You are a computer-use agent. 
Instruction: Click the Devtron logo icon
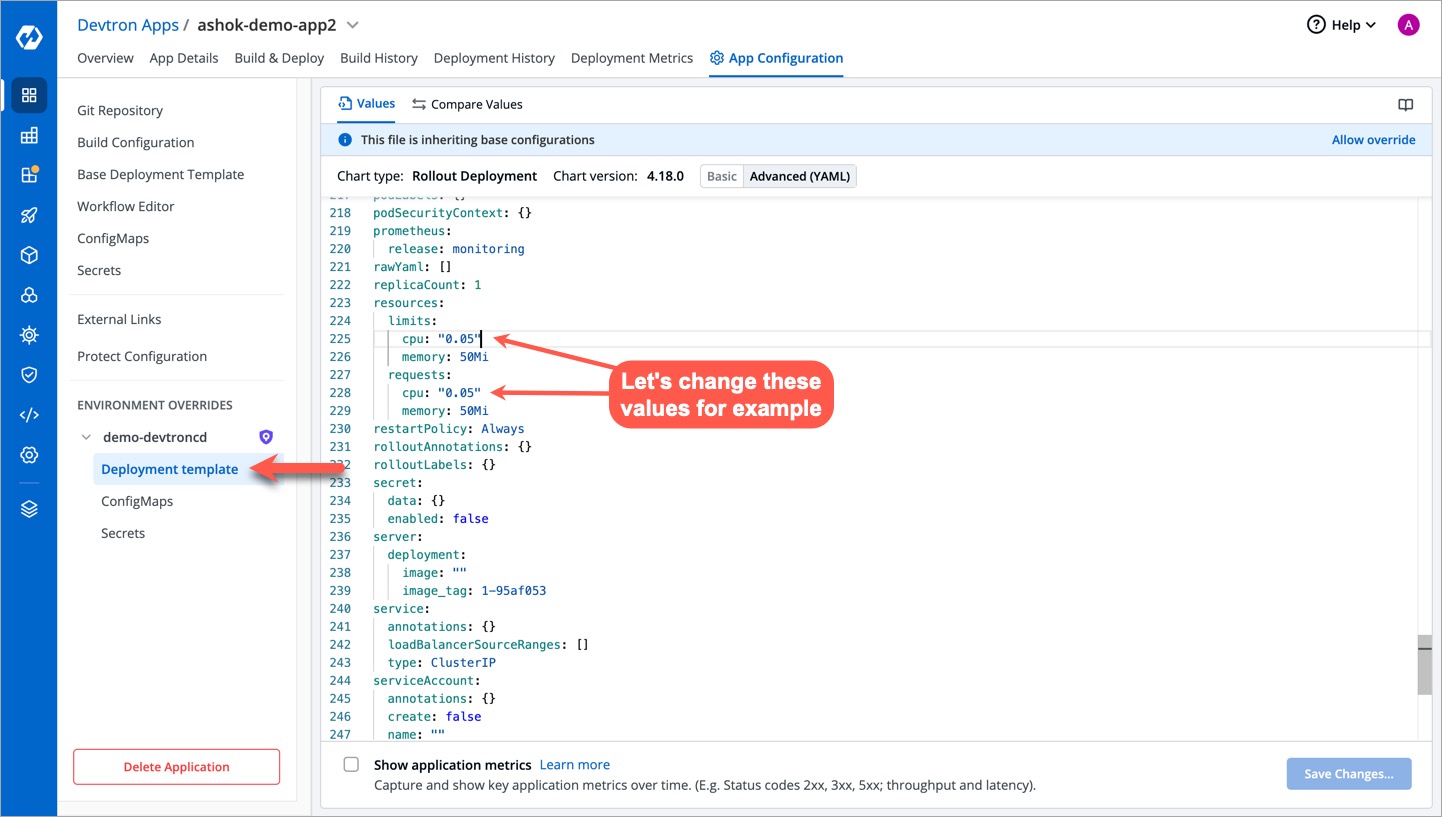pos(28,38)
